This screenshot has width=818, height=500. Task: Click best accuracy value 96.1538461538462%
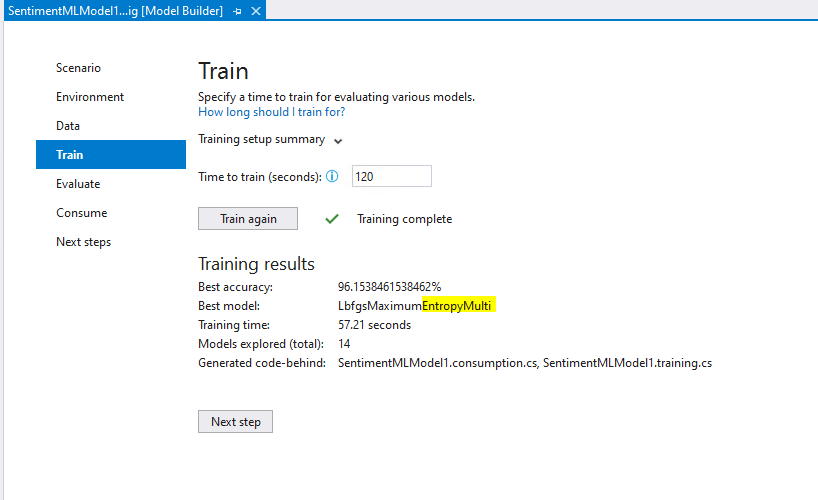click(389, 287)
